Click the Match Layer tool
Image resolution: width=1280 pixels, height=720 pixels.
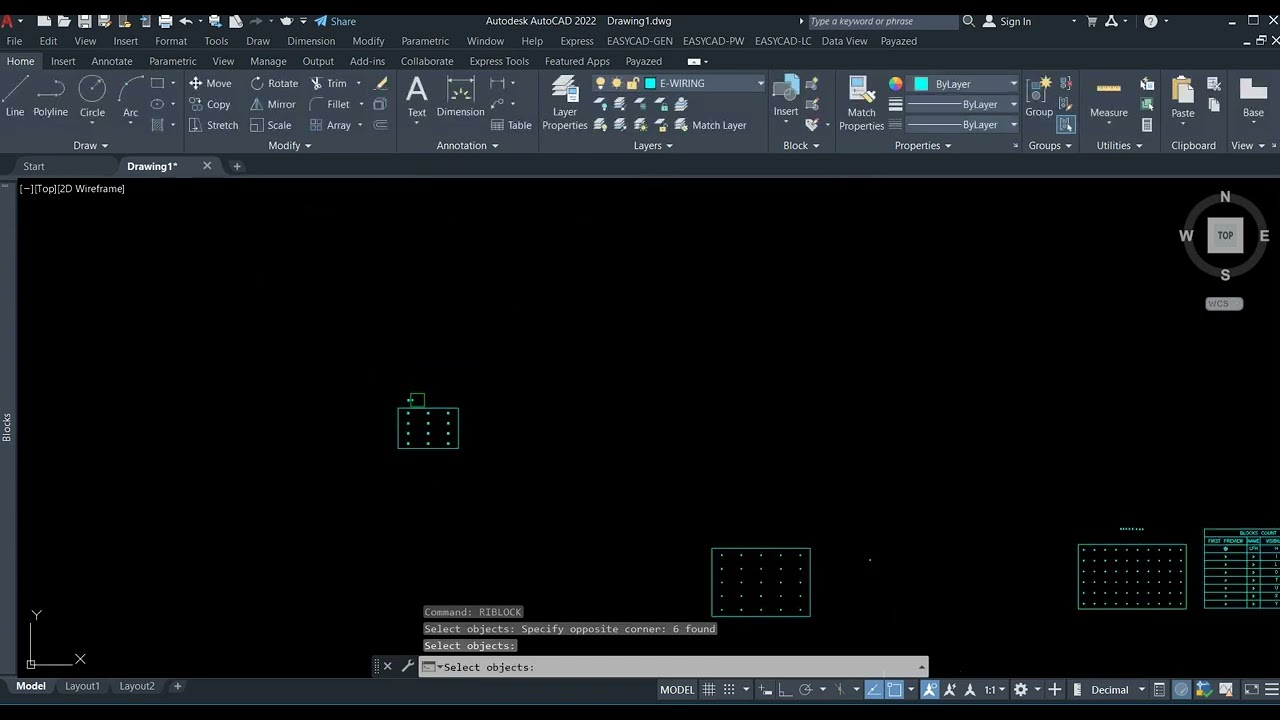tap(710, 125)
